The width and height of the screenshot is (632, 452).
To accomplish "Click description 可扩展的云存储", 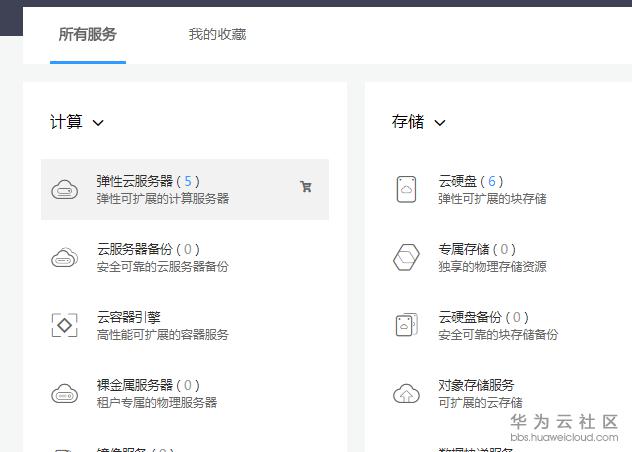I will pyautogui.click(x=480, y=402).
